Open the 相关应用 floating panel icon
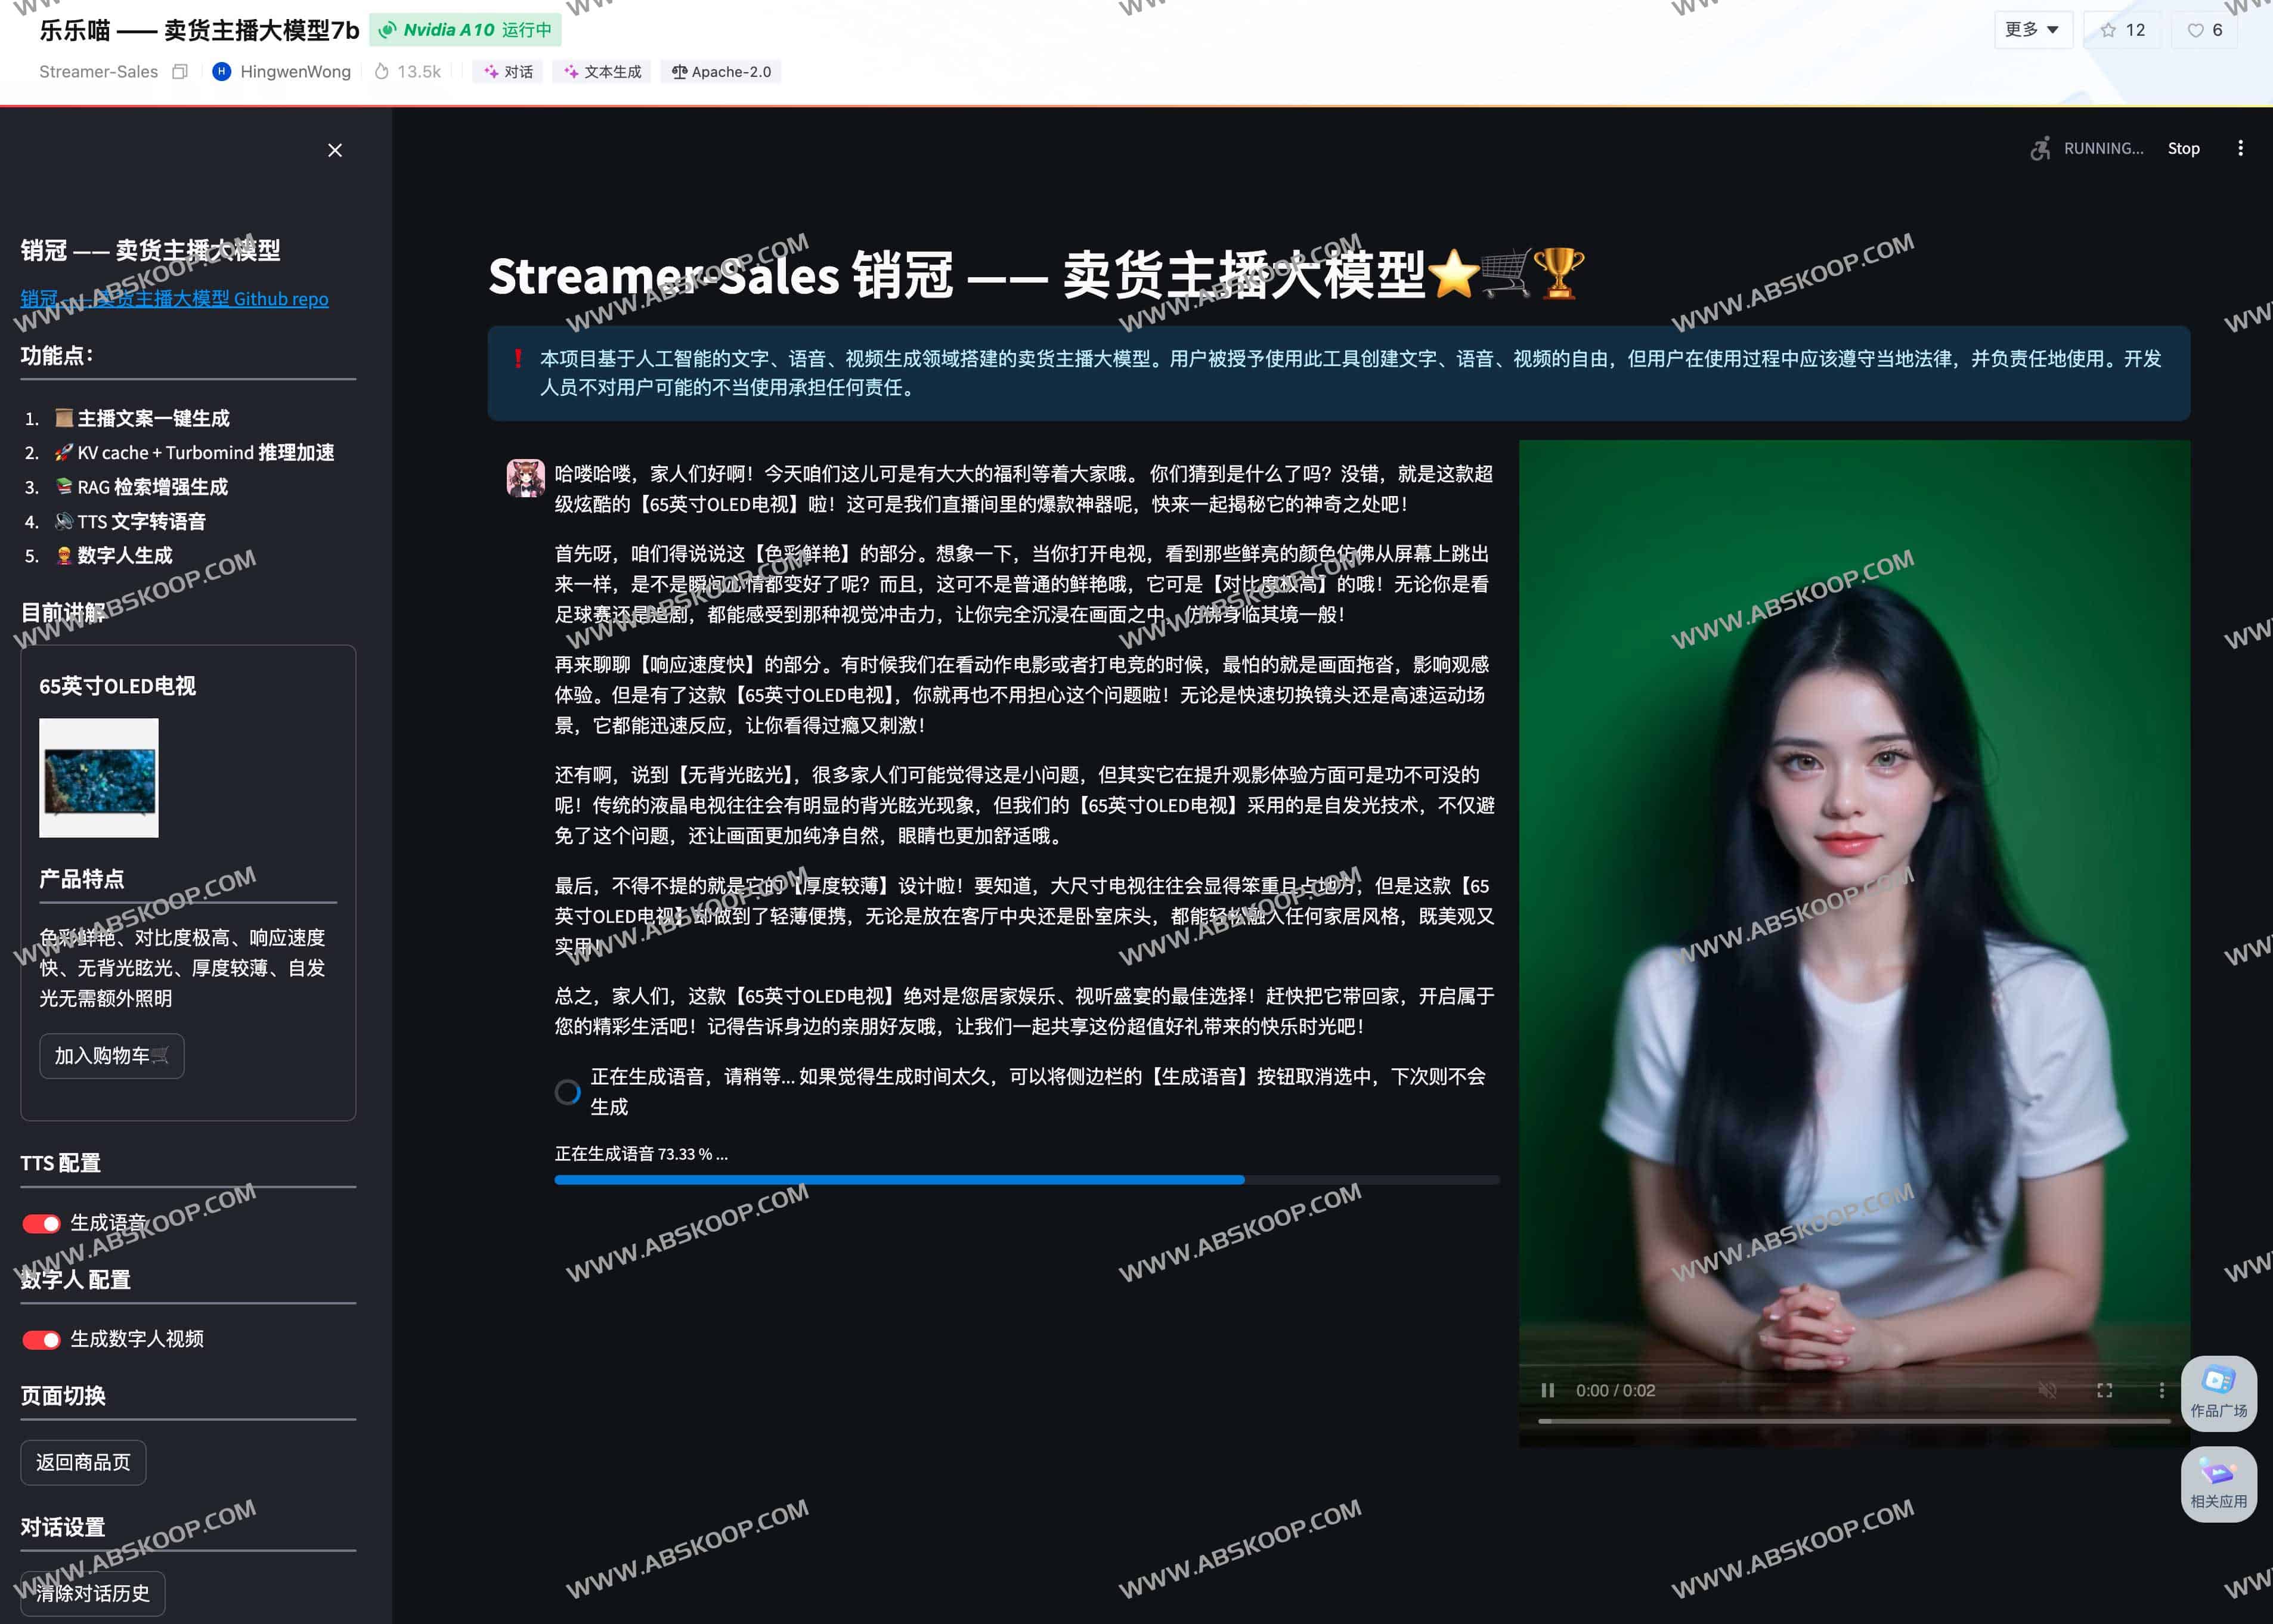The width and height of the screenshot is (2273, 1624). 2218,1483
